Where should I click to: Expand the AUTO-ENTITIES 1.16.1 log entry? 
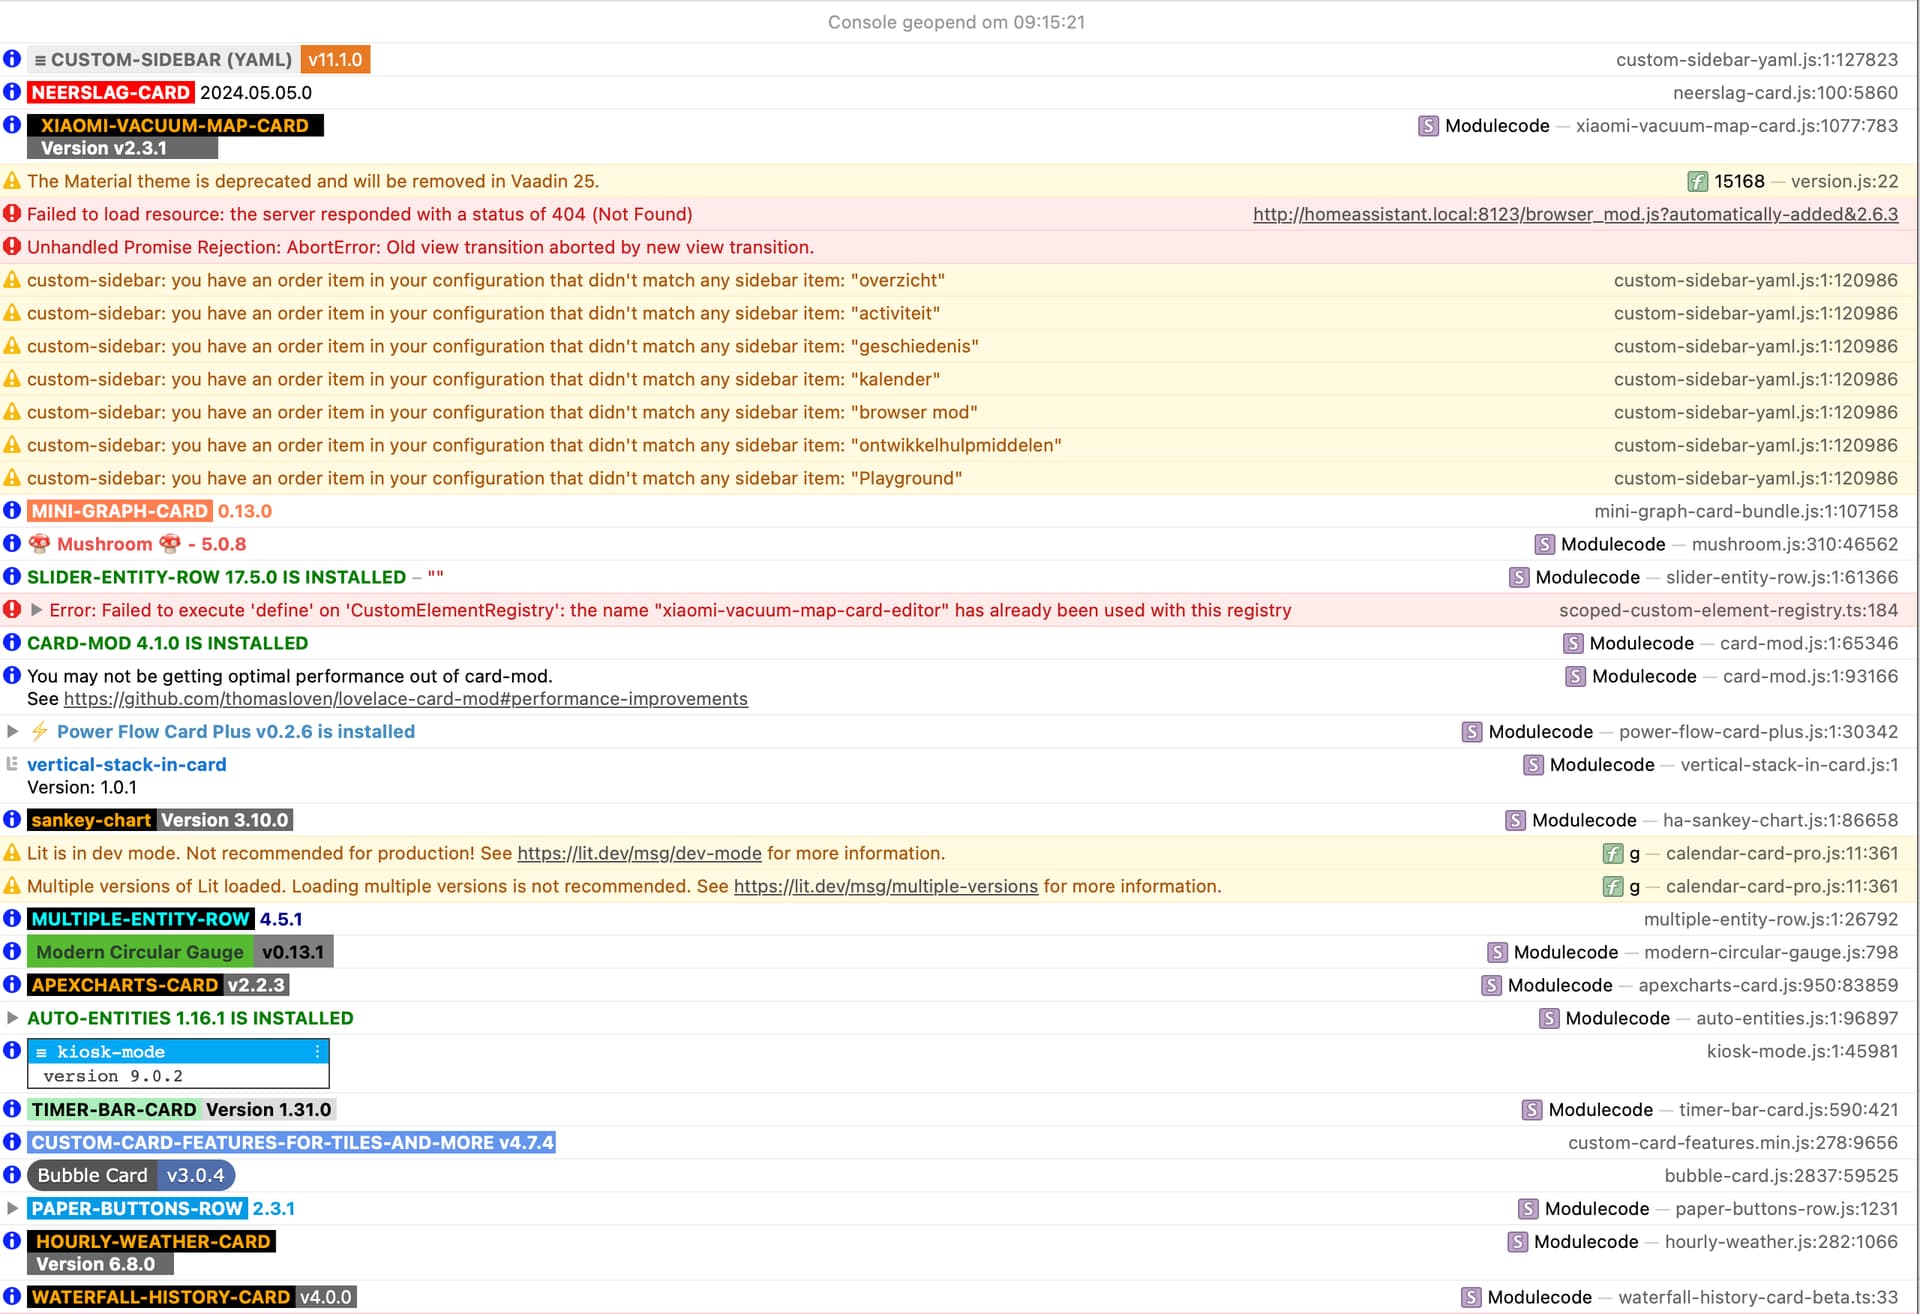[12, 1018]
